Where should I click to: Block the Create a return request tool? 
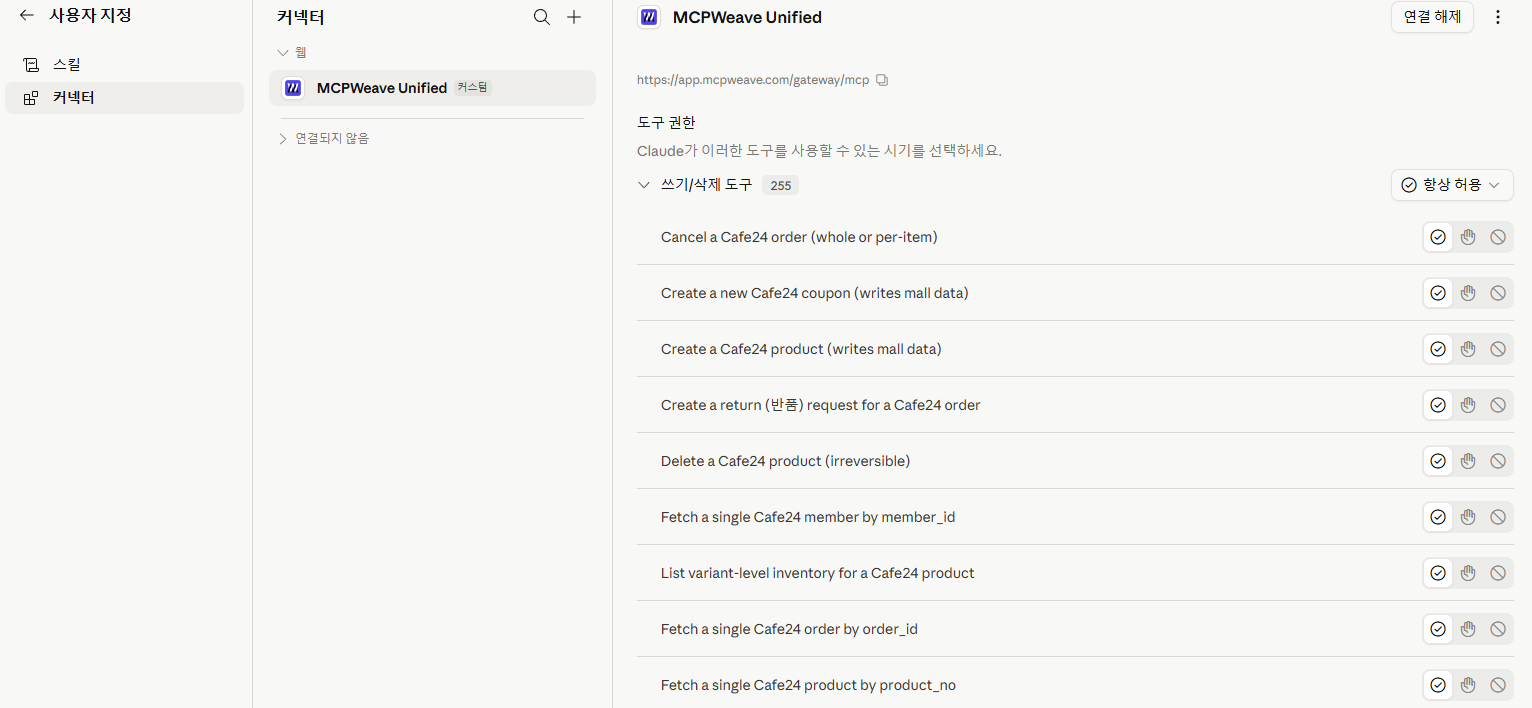pos(1498,405)
